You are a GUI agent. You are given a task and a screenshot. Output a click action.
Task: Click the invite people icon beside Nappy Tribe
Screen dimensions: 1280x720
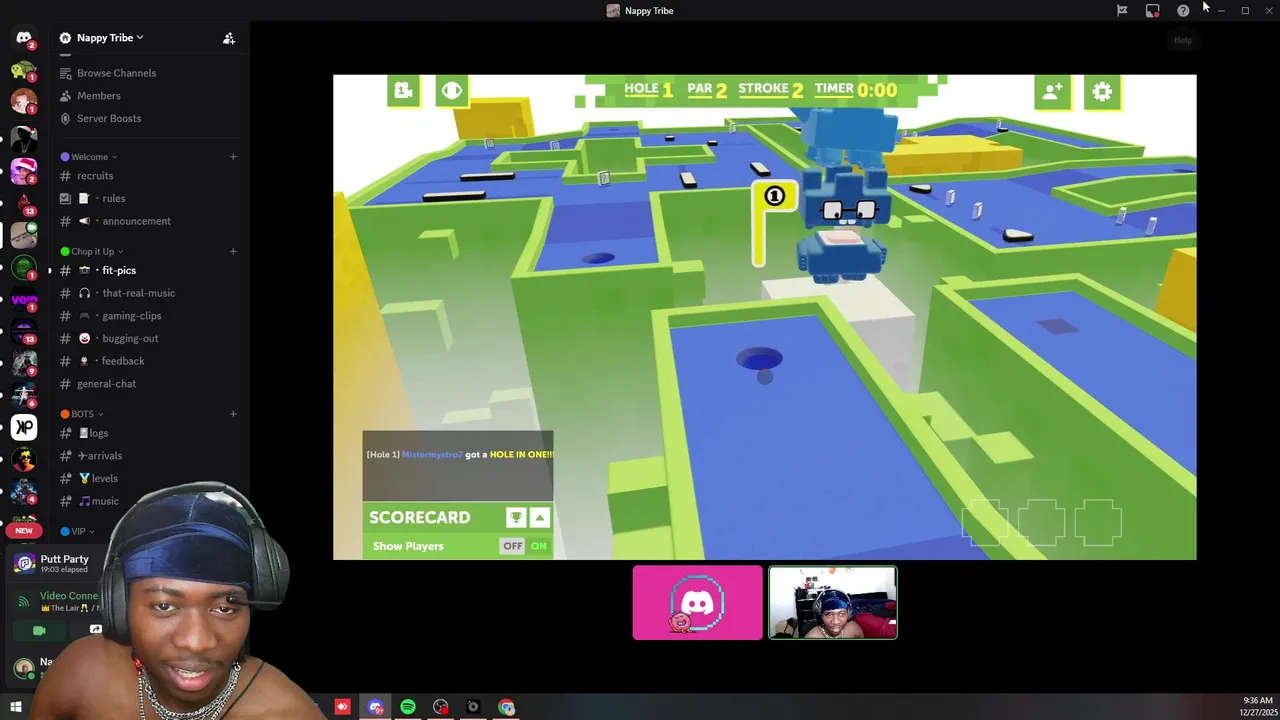[229, 38]
